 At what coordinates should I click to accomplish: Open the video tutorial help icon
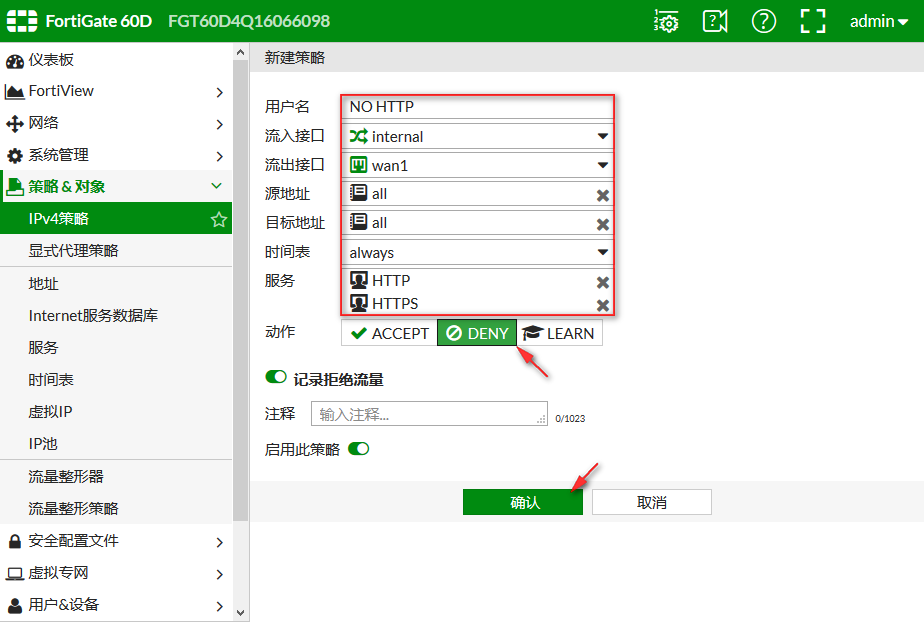coord(715,21)
